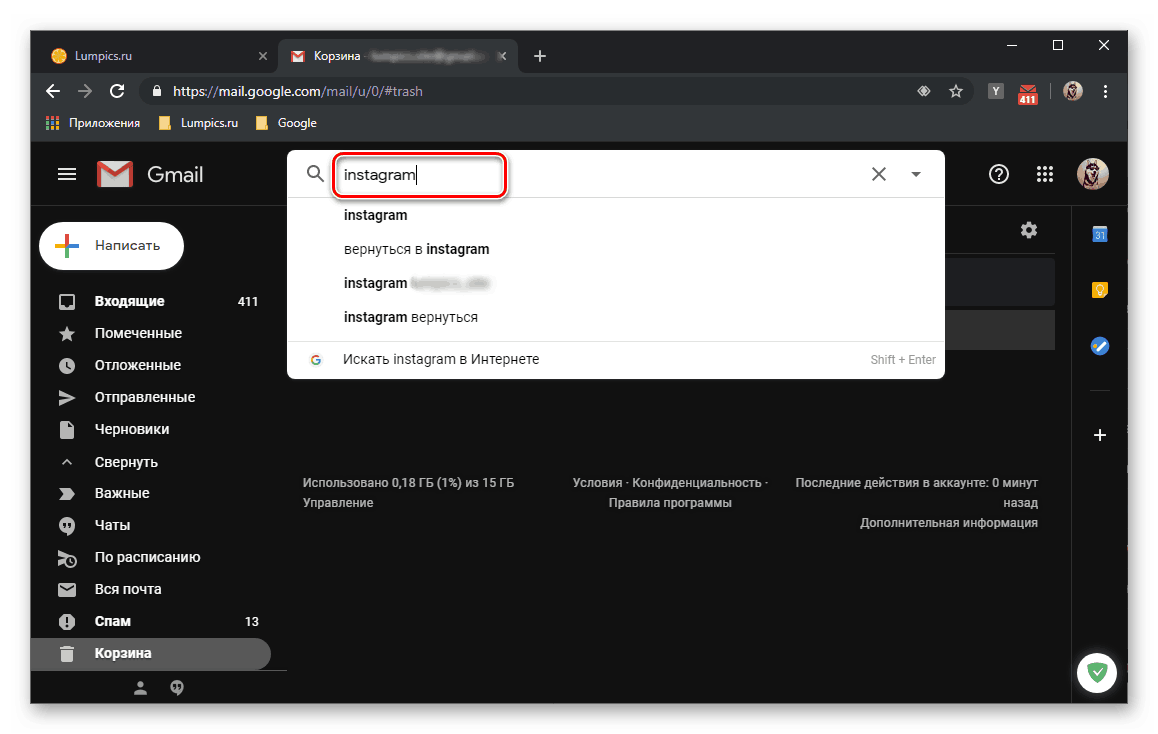Open По расписанию folder
The width and height of the screenshot is (1158, 734).
click(x=151, y=558)
